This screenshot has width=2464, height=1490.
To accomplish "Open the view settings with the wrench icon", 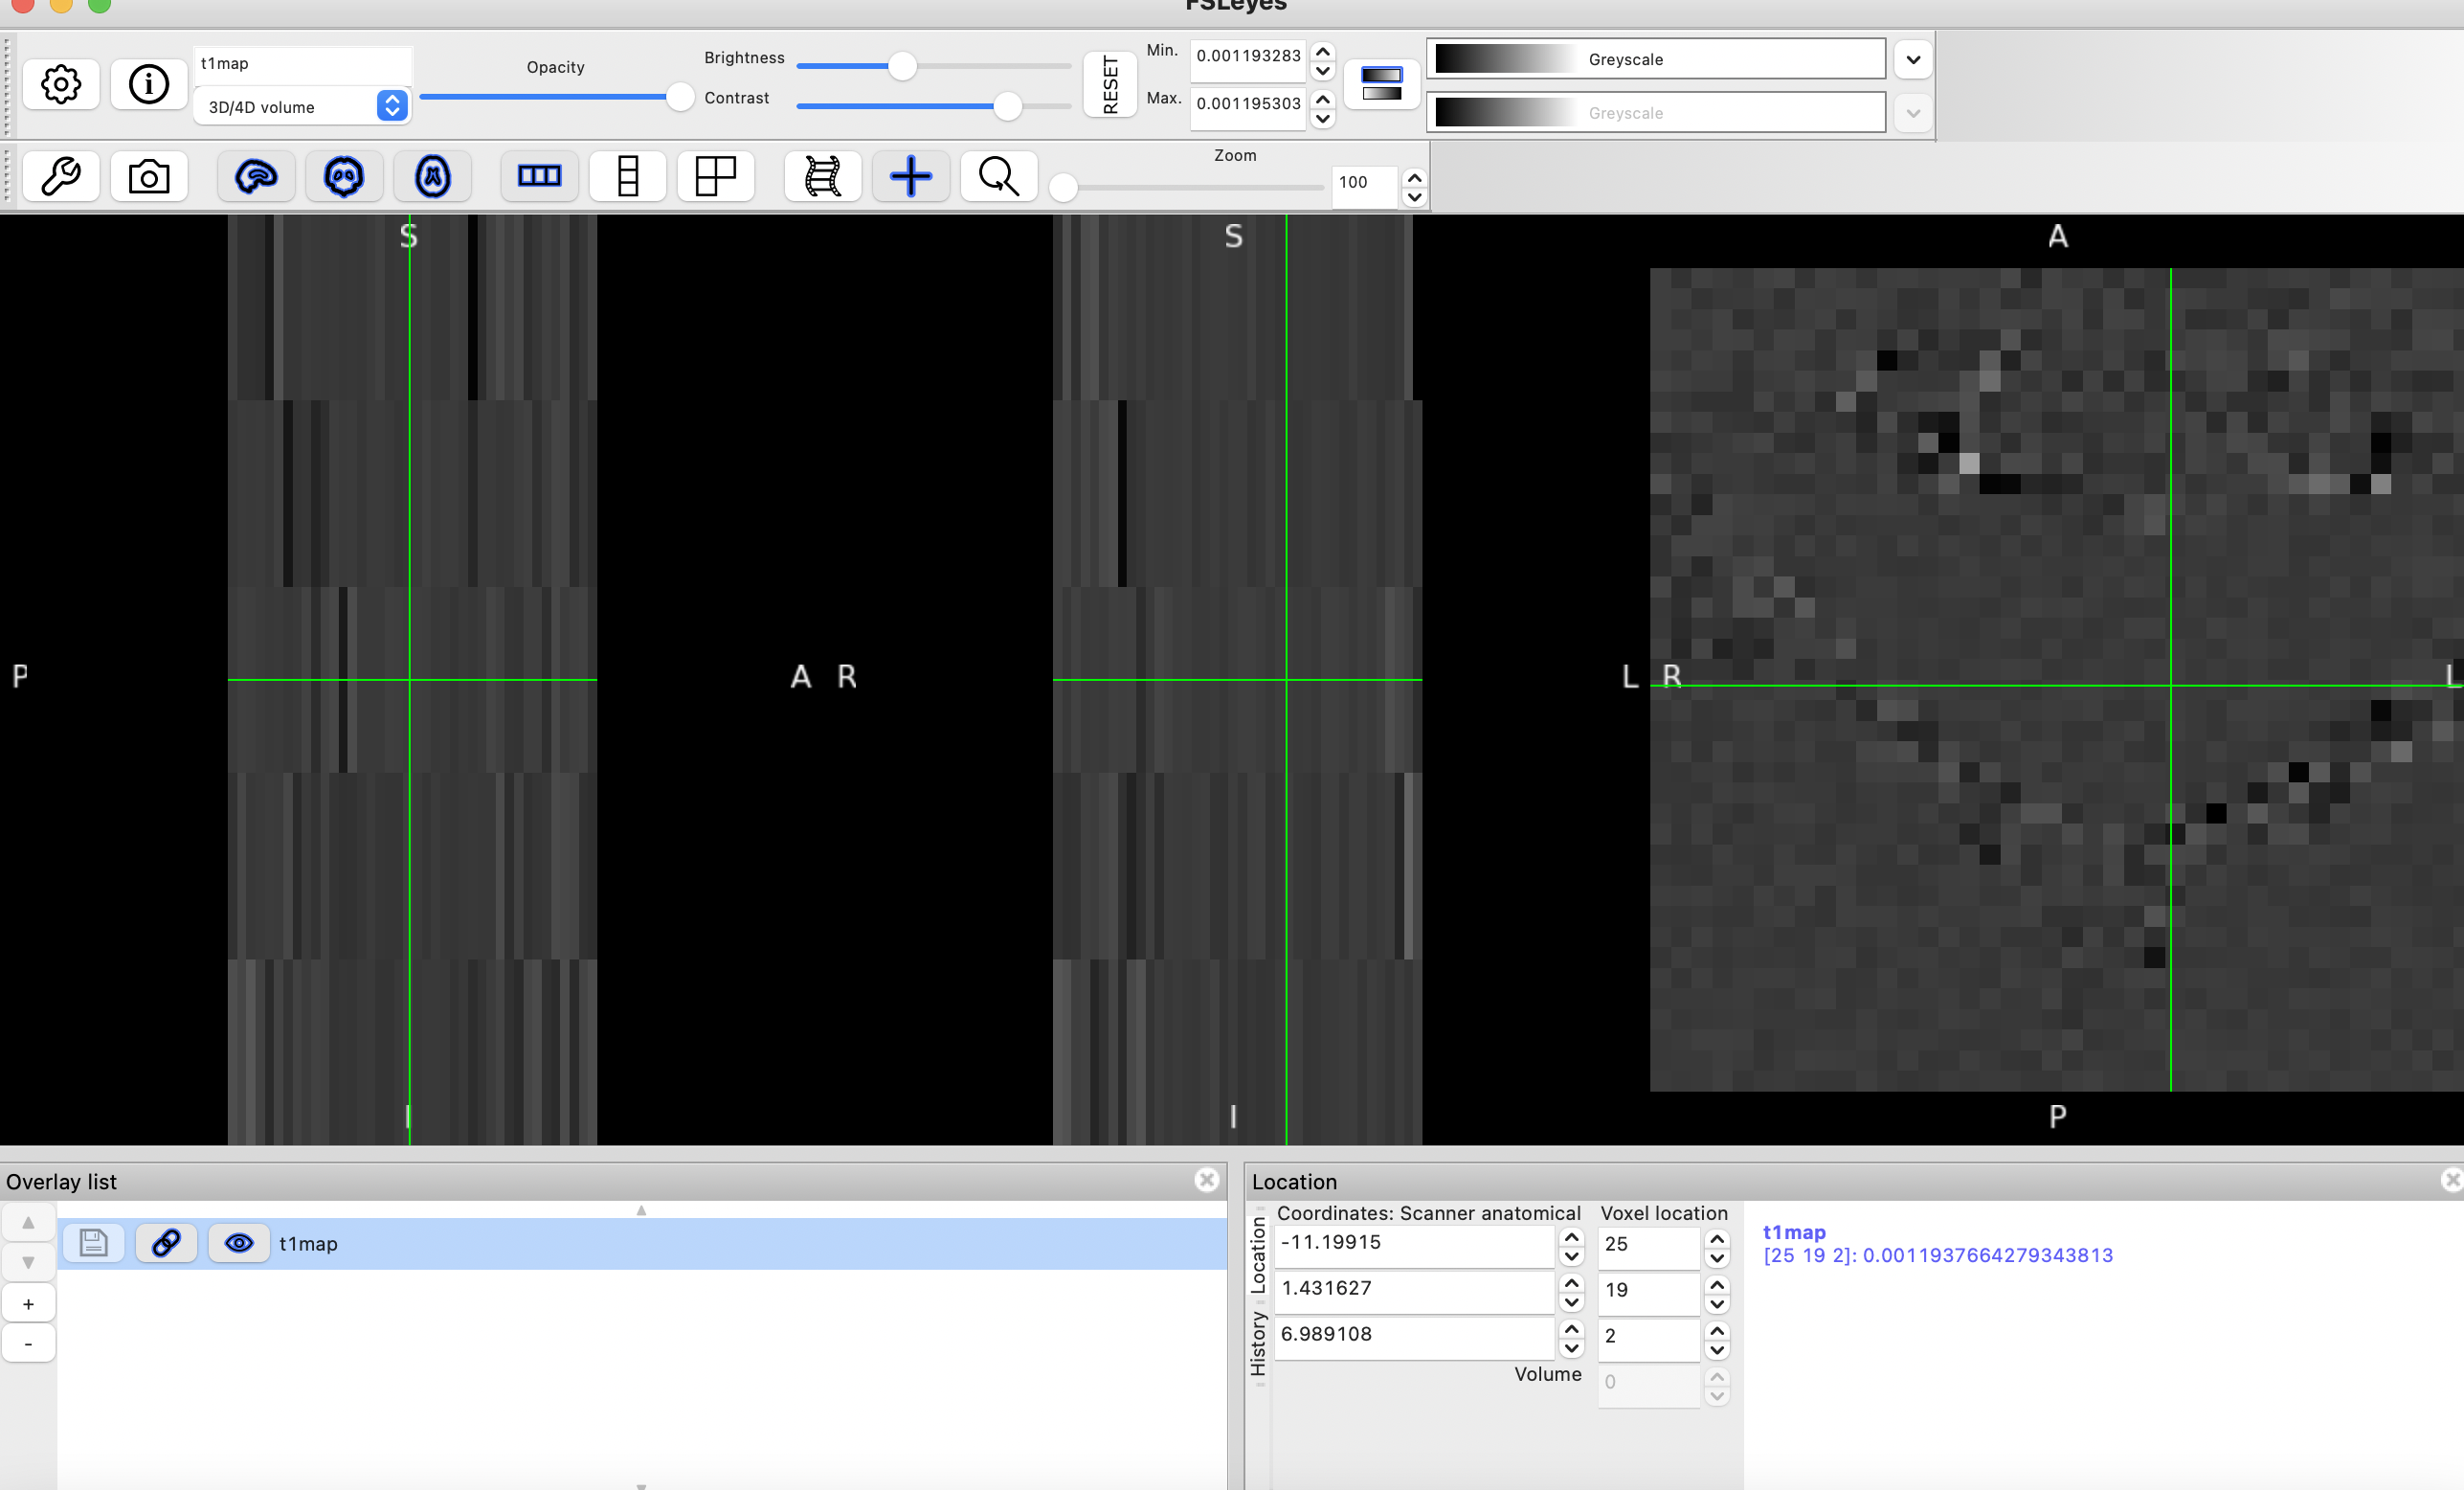I will tap(61, 176).
